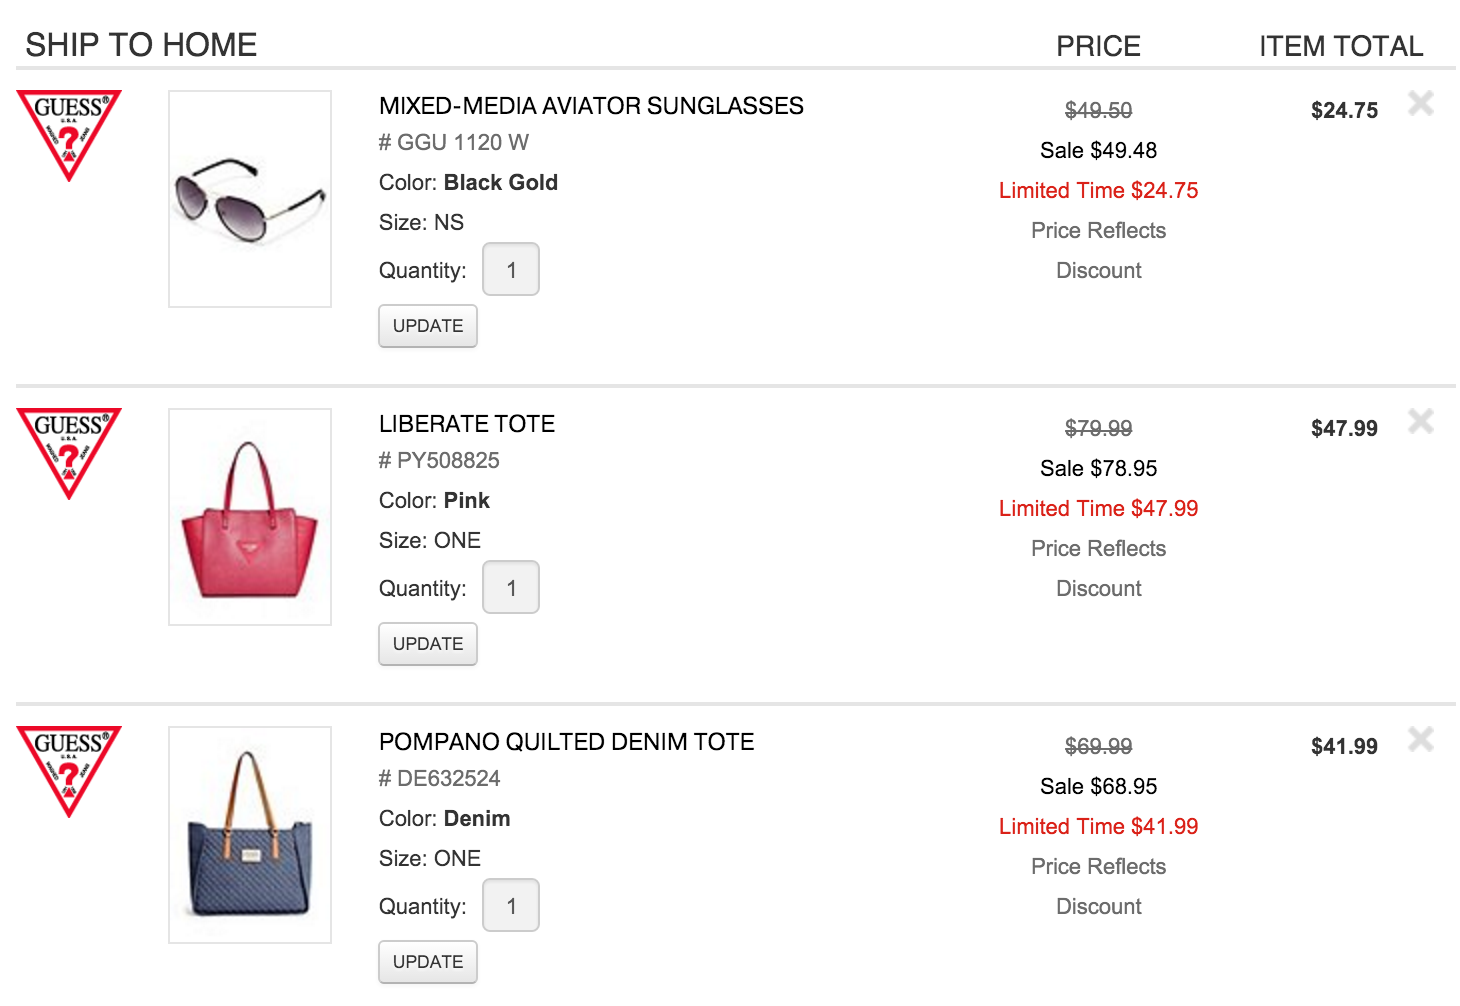1460x1006 pixels.
Task: Open the aviator sunglasses product image
Action: pos(250,199)
